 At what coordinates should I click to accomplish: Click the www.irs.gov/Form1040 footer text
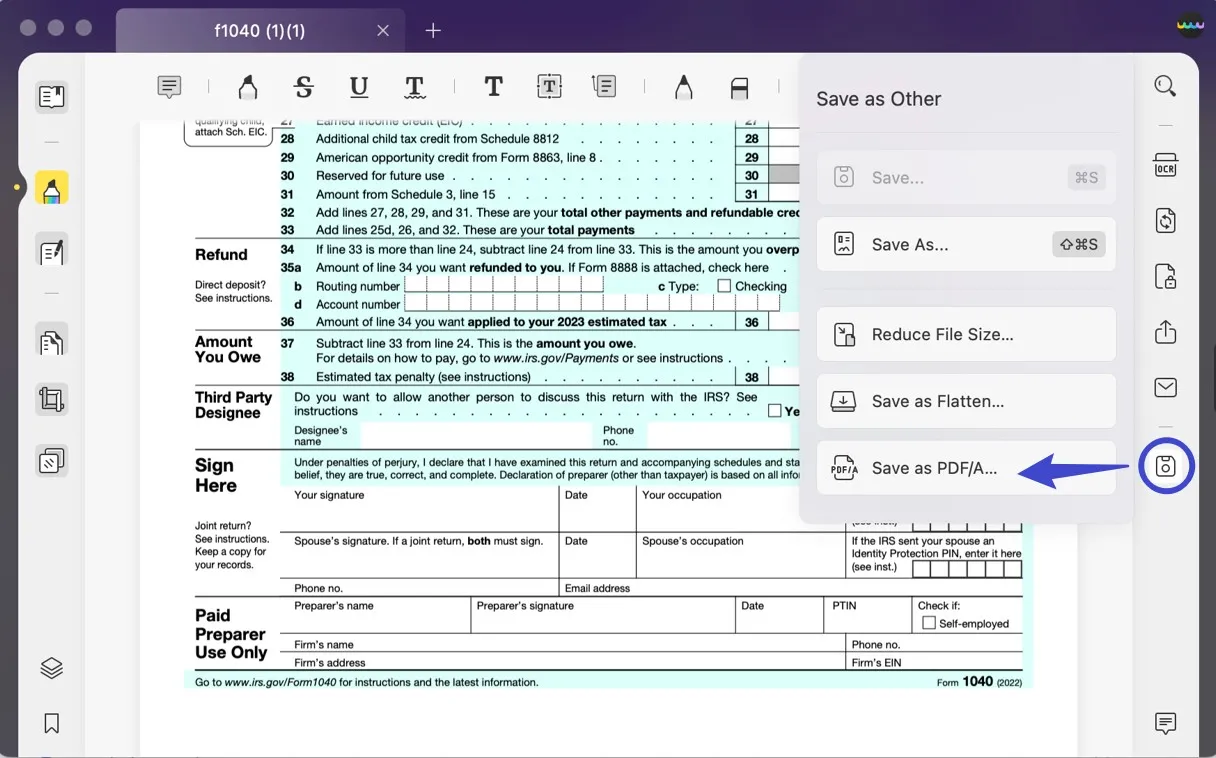[279, 682]
